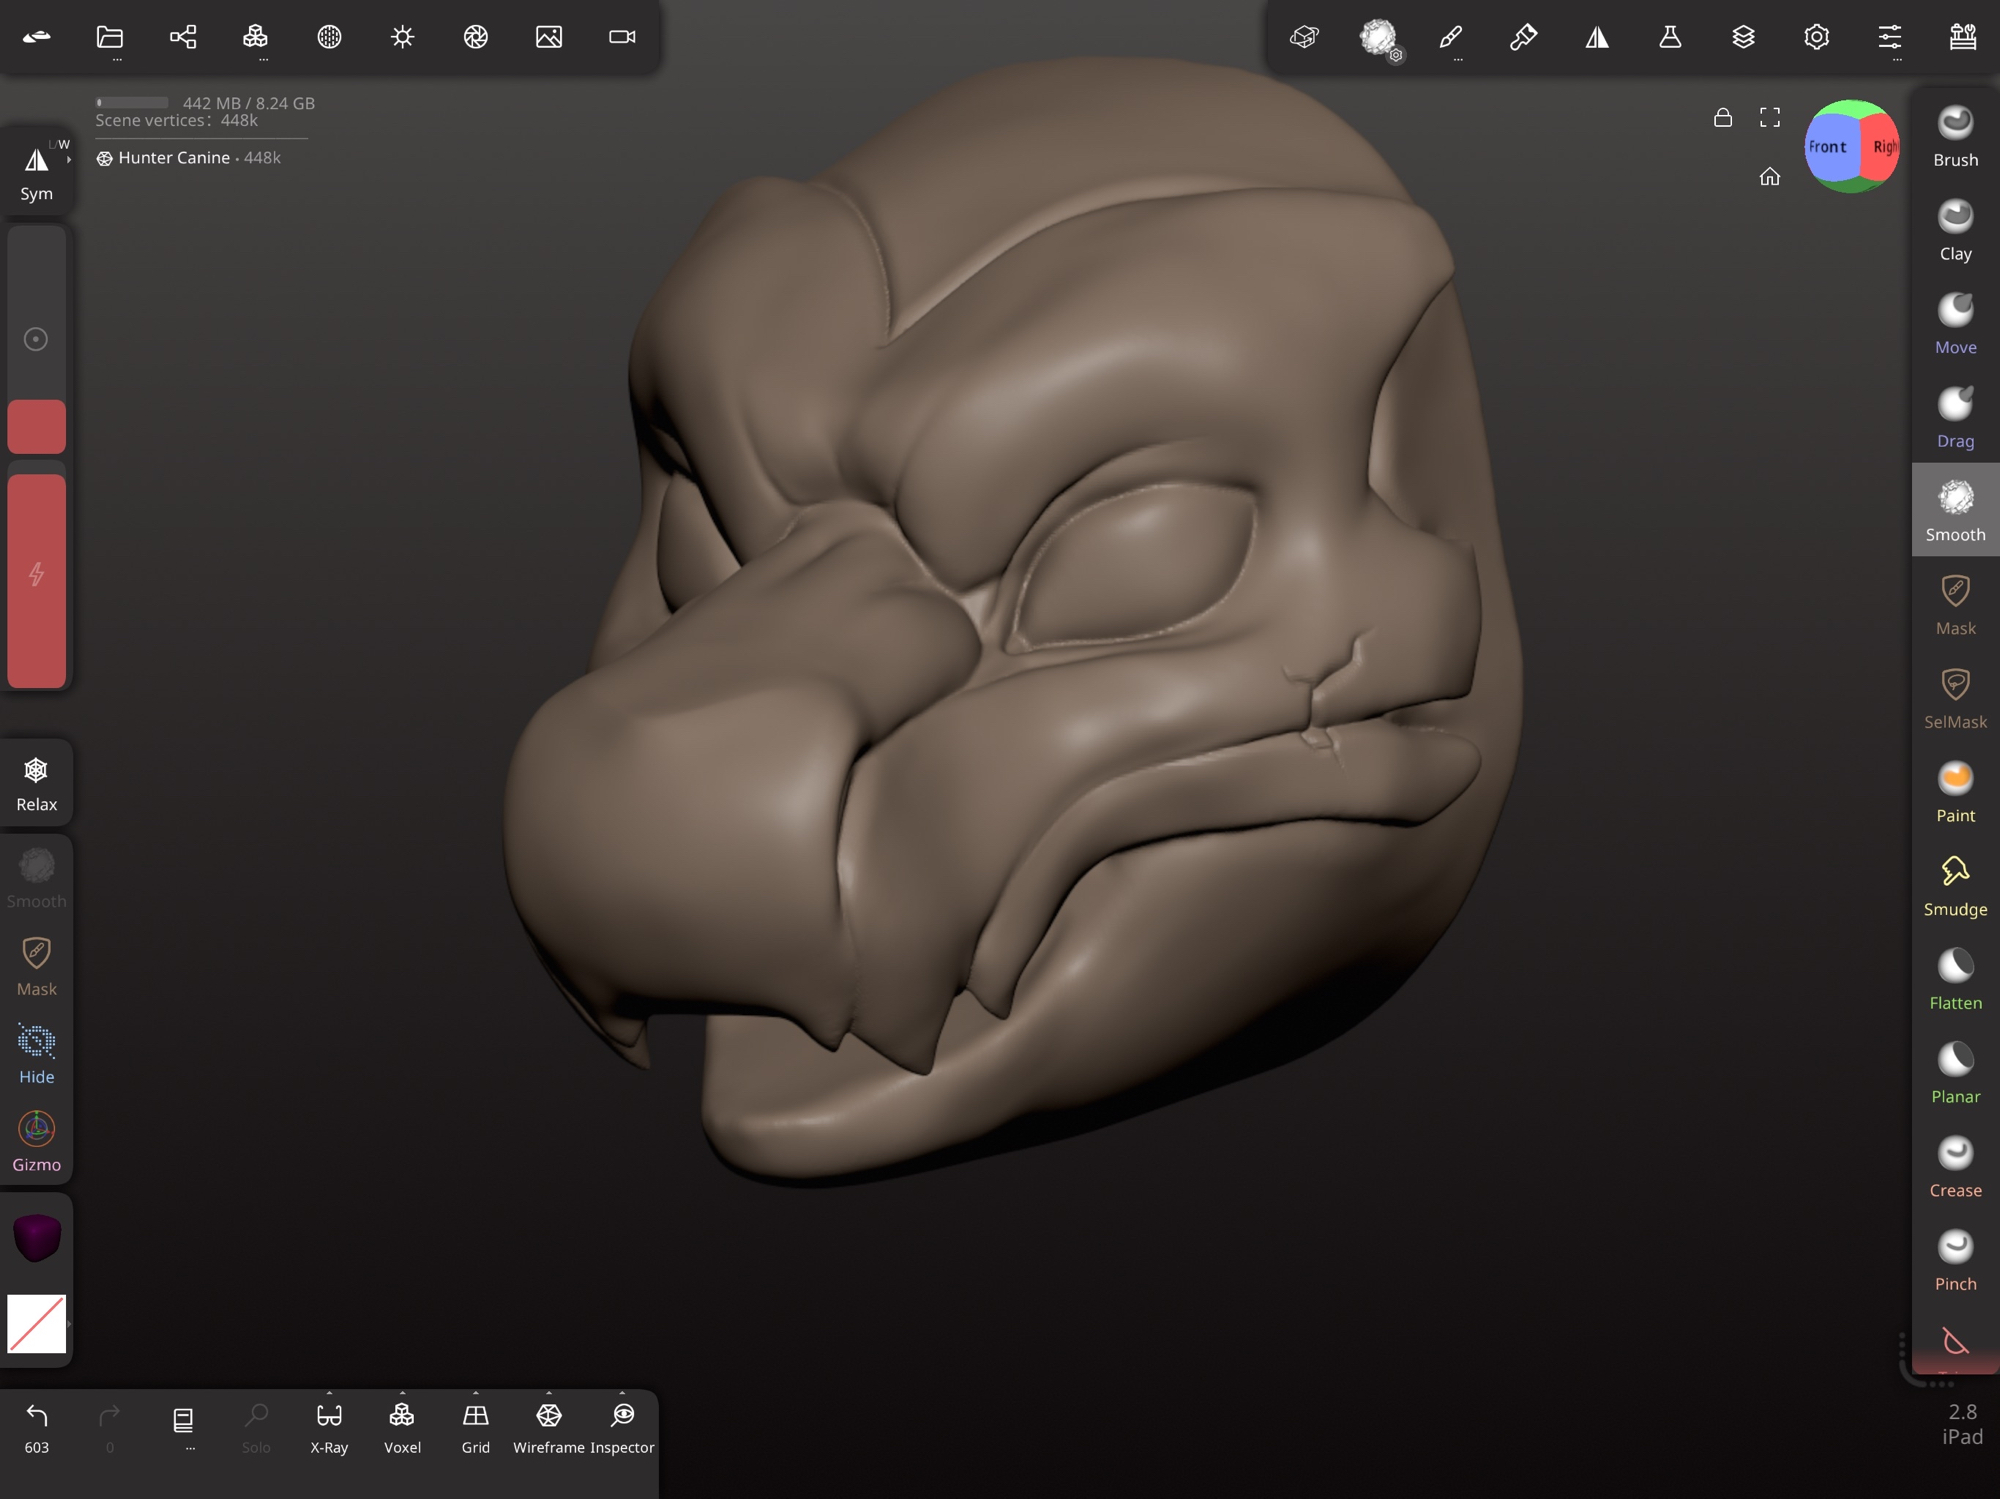This screenshot has height=1499, width=2000.
Task: Click the Relax smoothing option
Action: (x=36, y=783)
